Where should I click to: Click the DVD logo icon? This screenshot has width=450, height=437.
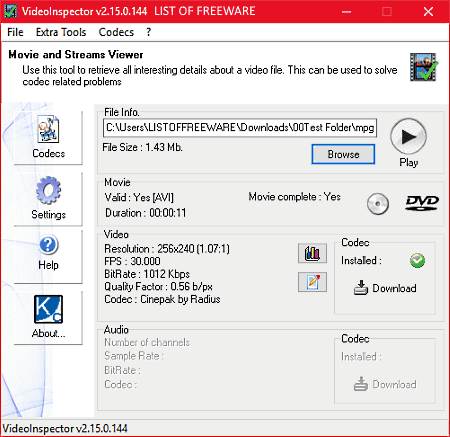pyautogui.click(x=422, y=203)
